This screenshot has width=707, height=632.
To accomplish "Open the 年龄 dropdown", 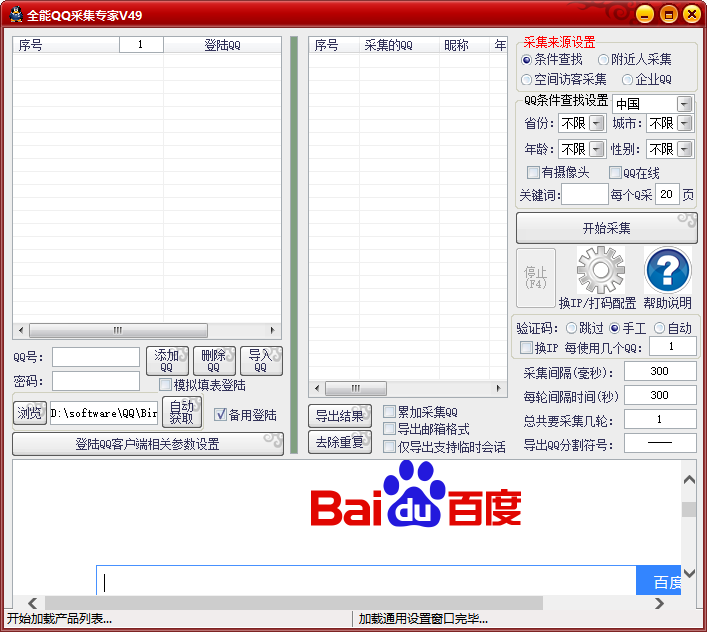I will click(597, 149).
